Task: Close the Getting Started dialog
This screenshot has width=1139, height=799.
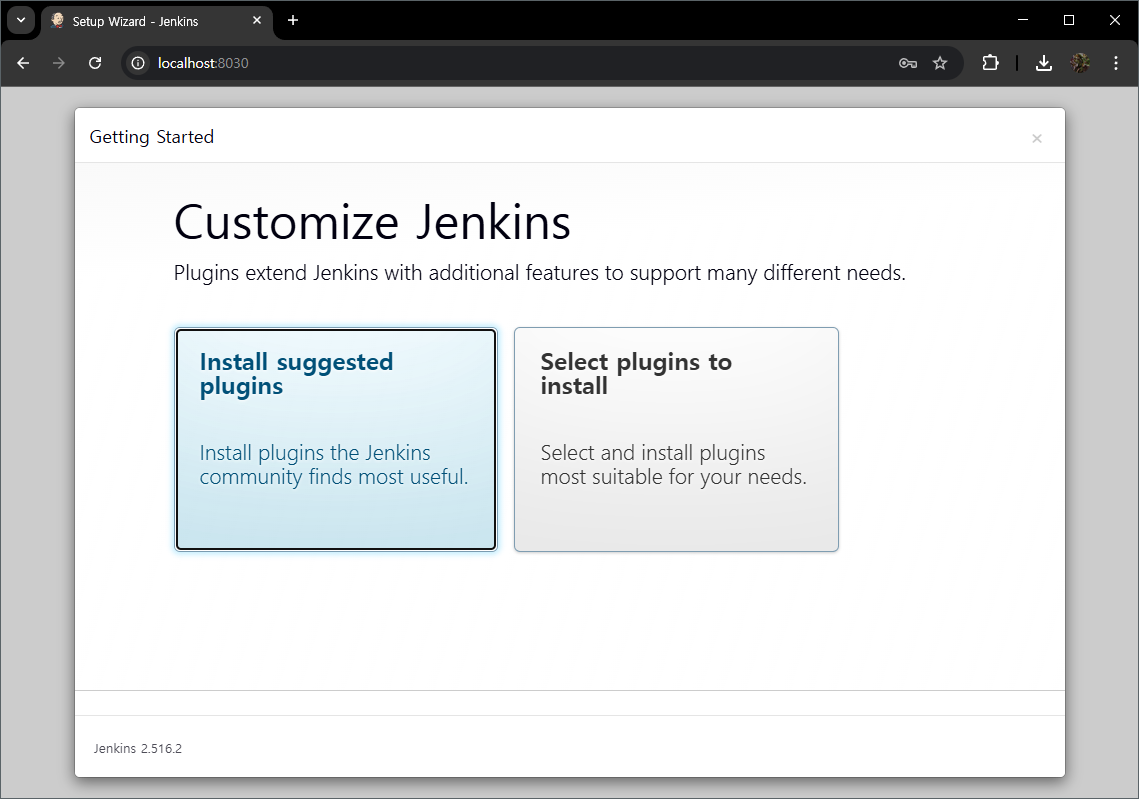Action: pyautogui.click(x=1037, y=138)
